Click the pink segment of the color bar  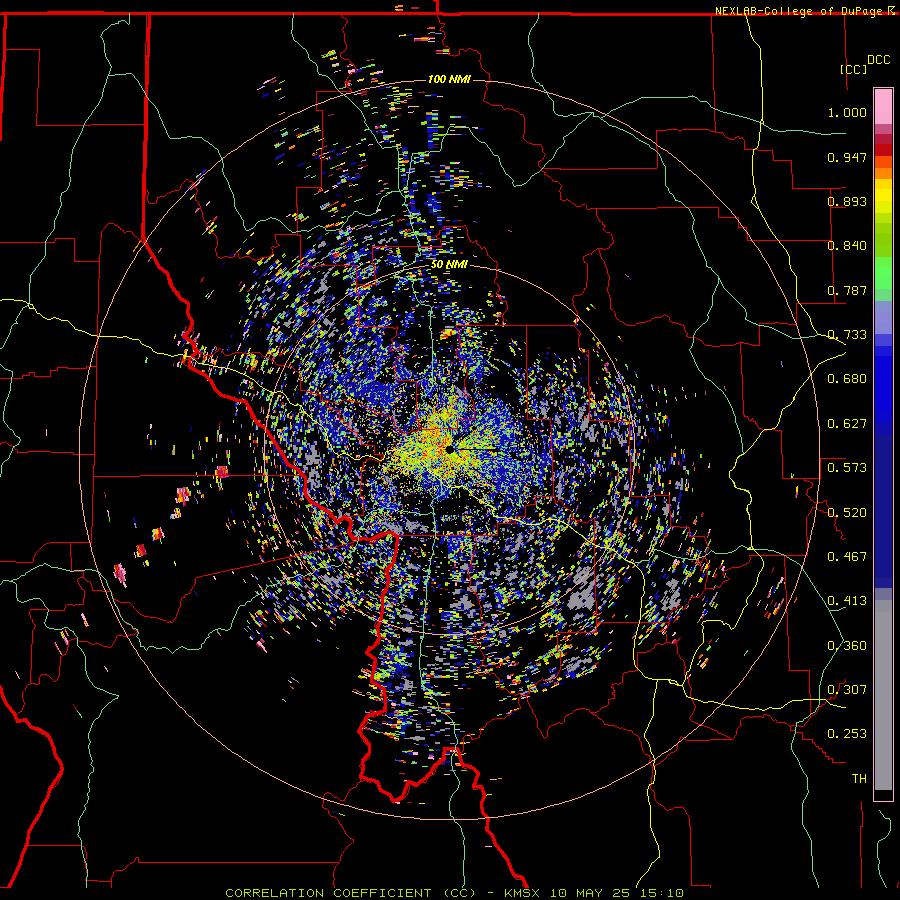pyautogui.click(x=883, y=107)
